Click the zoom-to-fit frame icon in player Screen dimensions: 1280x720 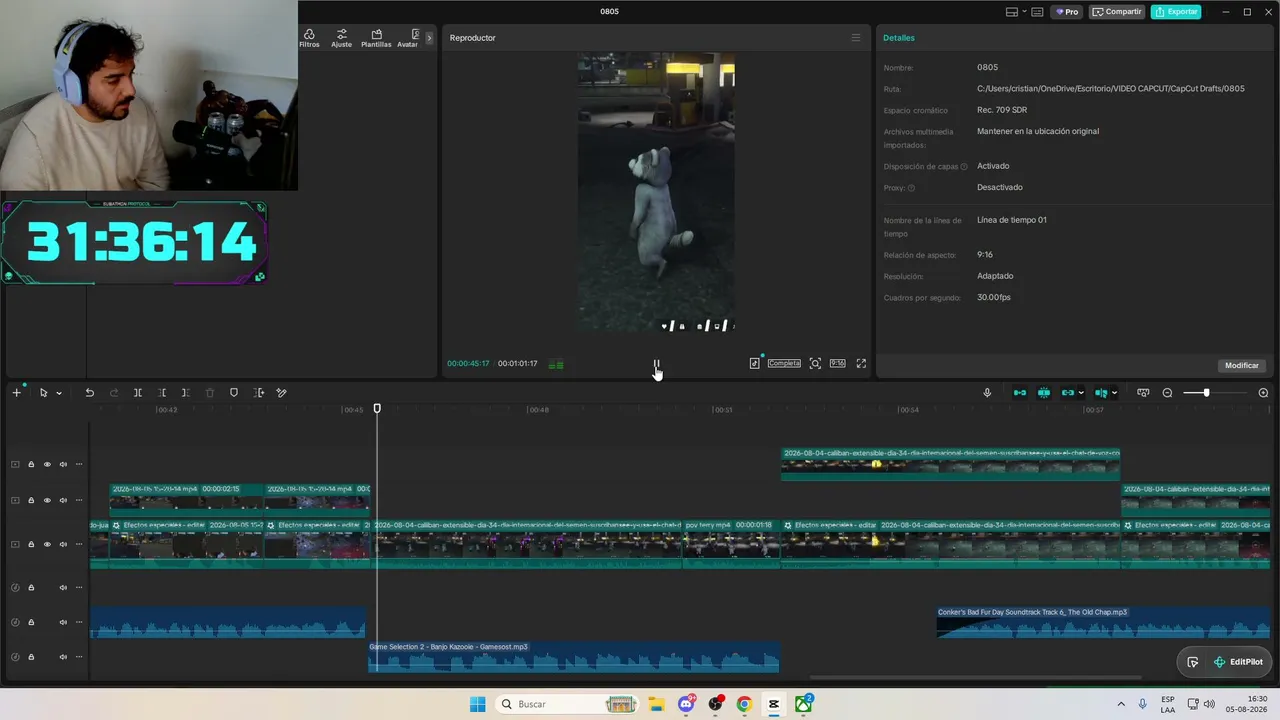tap(815, 363)
